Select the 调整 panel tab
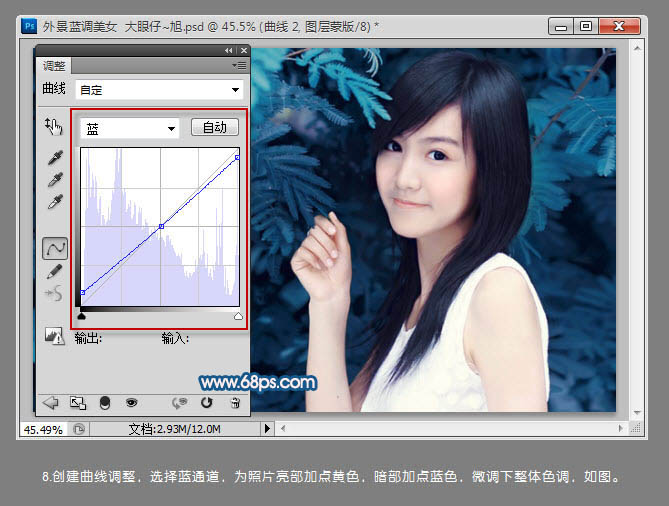 tap(52, 66)
